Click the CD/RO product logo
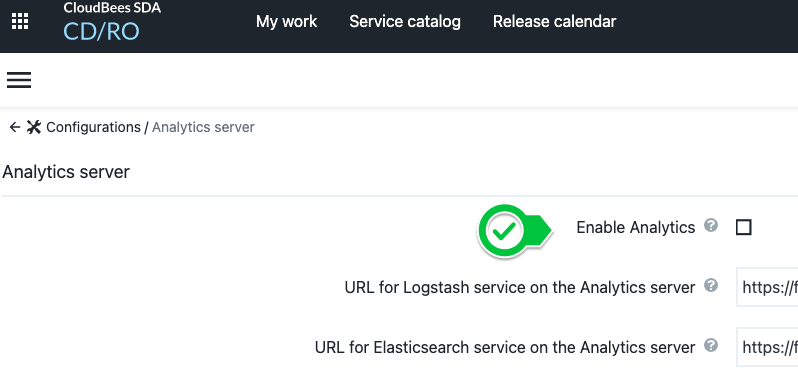This screenshot has width=798, height=373. click(101, 32)
